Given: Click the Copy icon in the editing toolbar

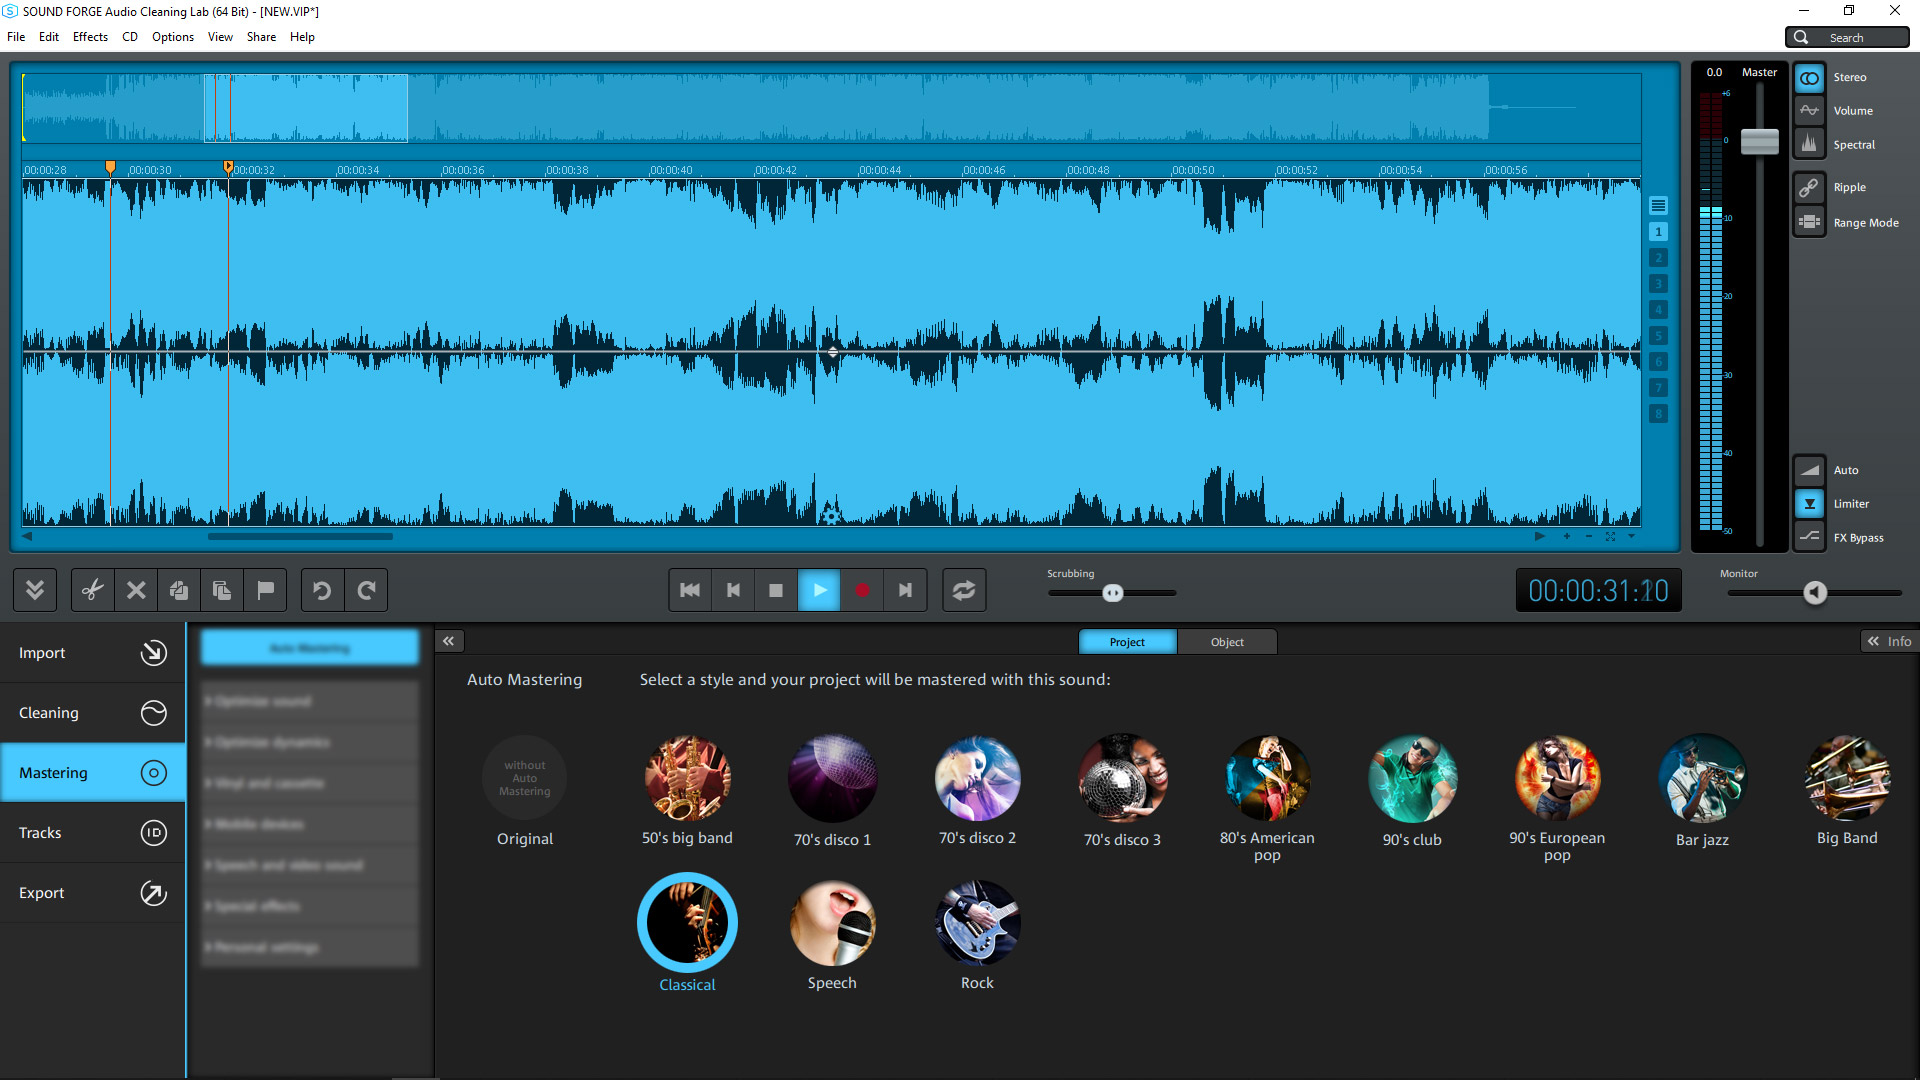Looking at the screenshot, I should (178, 590).
